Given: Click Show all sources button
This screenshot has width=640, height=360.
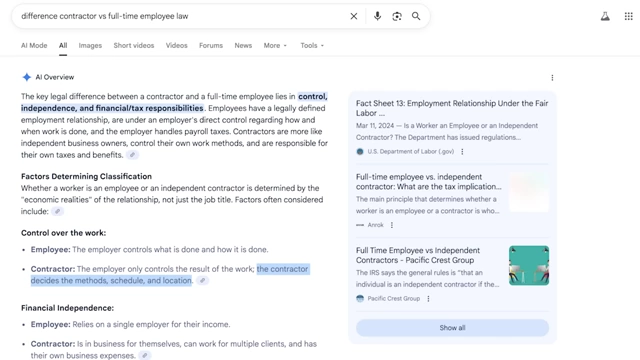Looking at the screenshot, I should (x=452, y=328).
